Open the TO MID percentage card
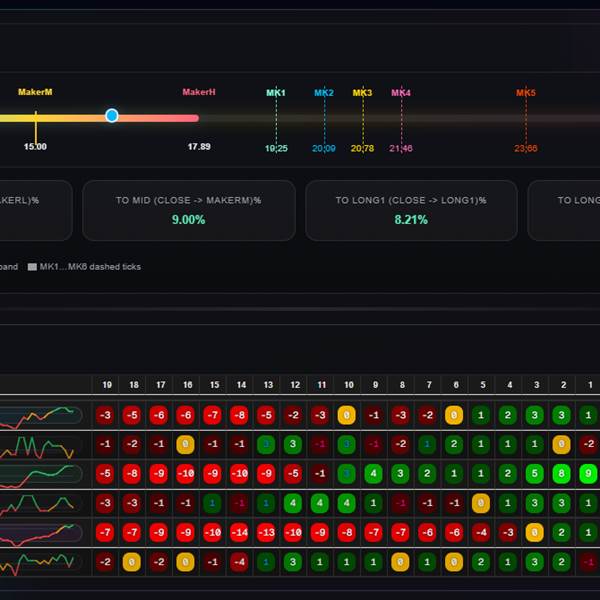 (188, 210)
